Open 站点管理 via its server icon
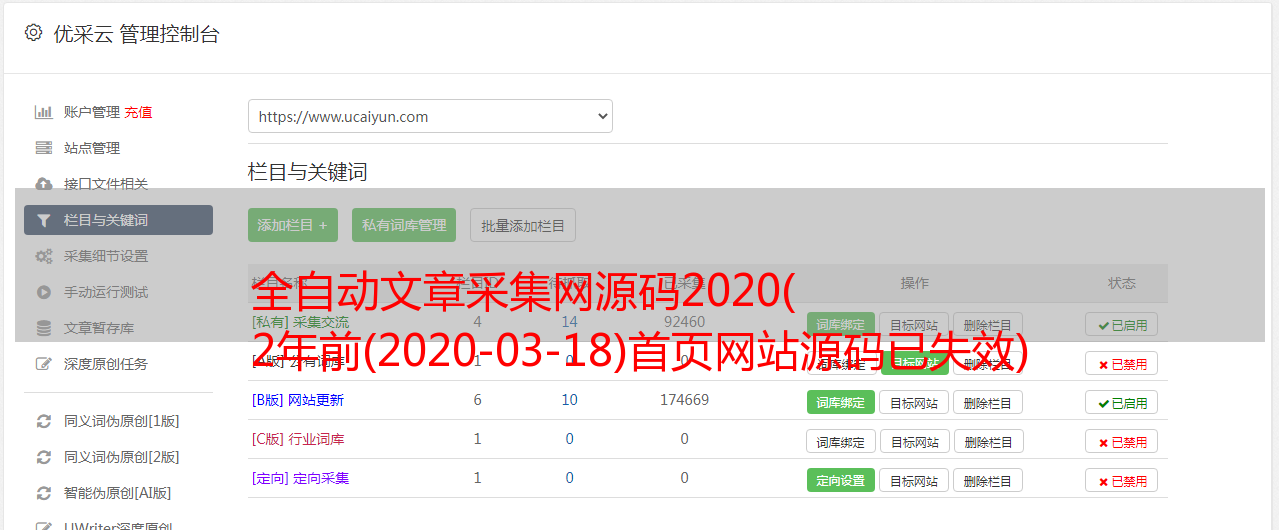This screenshot has height=530, width=1279. pyautogui.click(x=44, y=148)
